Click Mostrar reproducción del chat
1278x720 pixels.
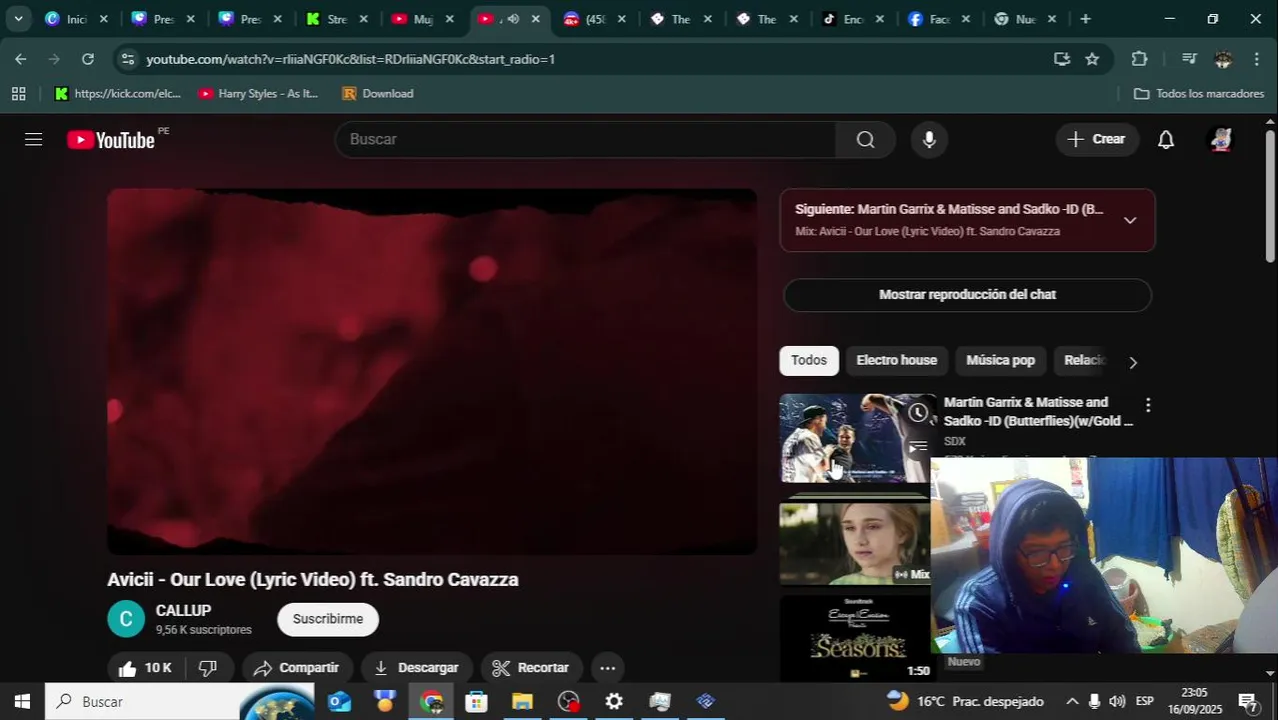[967, 295]
